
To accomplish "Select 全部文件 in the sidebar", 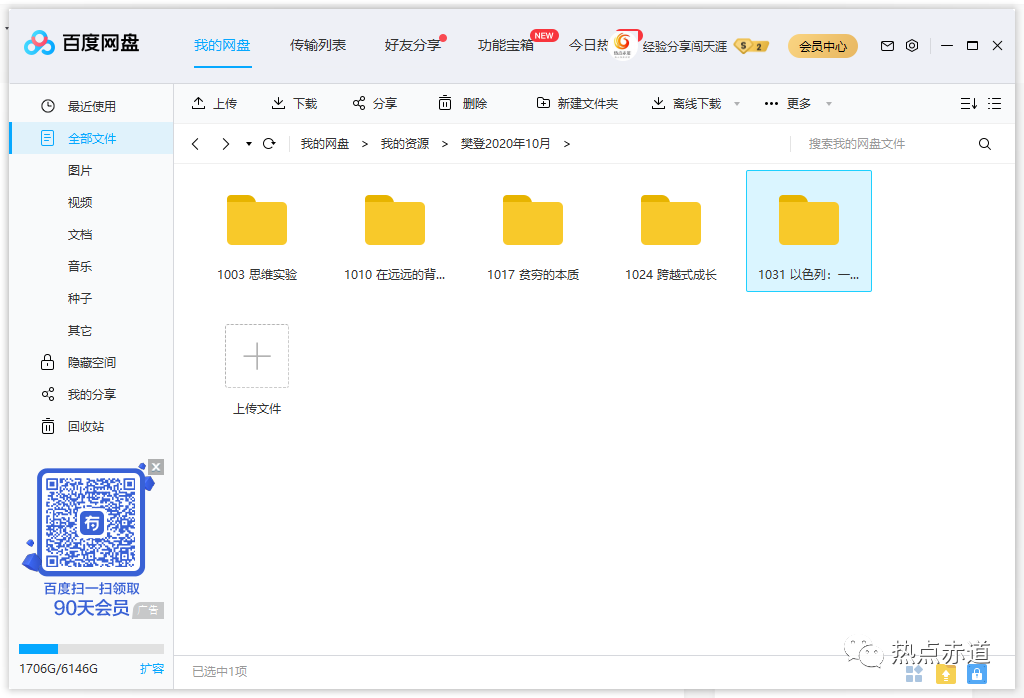I will (91, 138).
